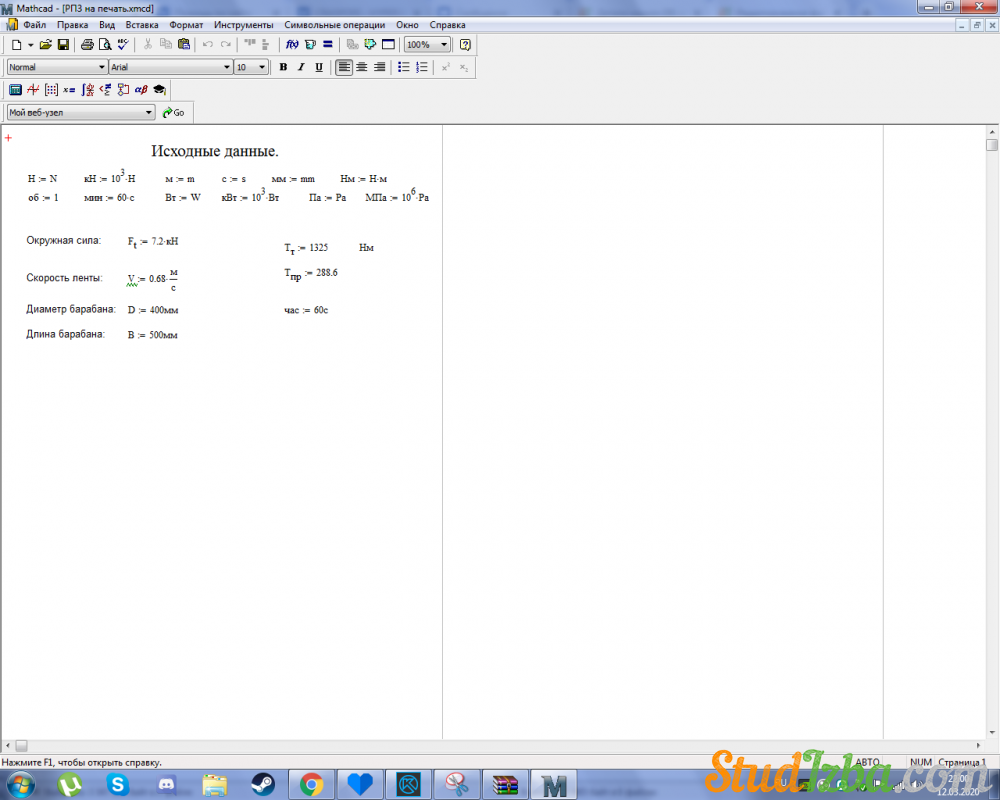Click the spell check icon
This screenshot has width=1000, height=800.
point(122,45)
